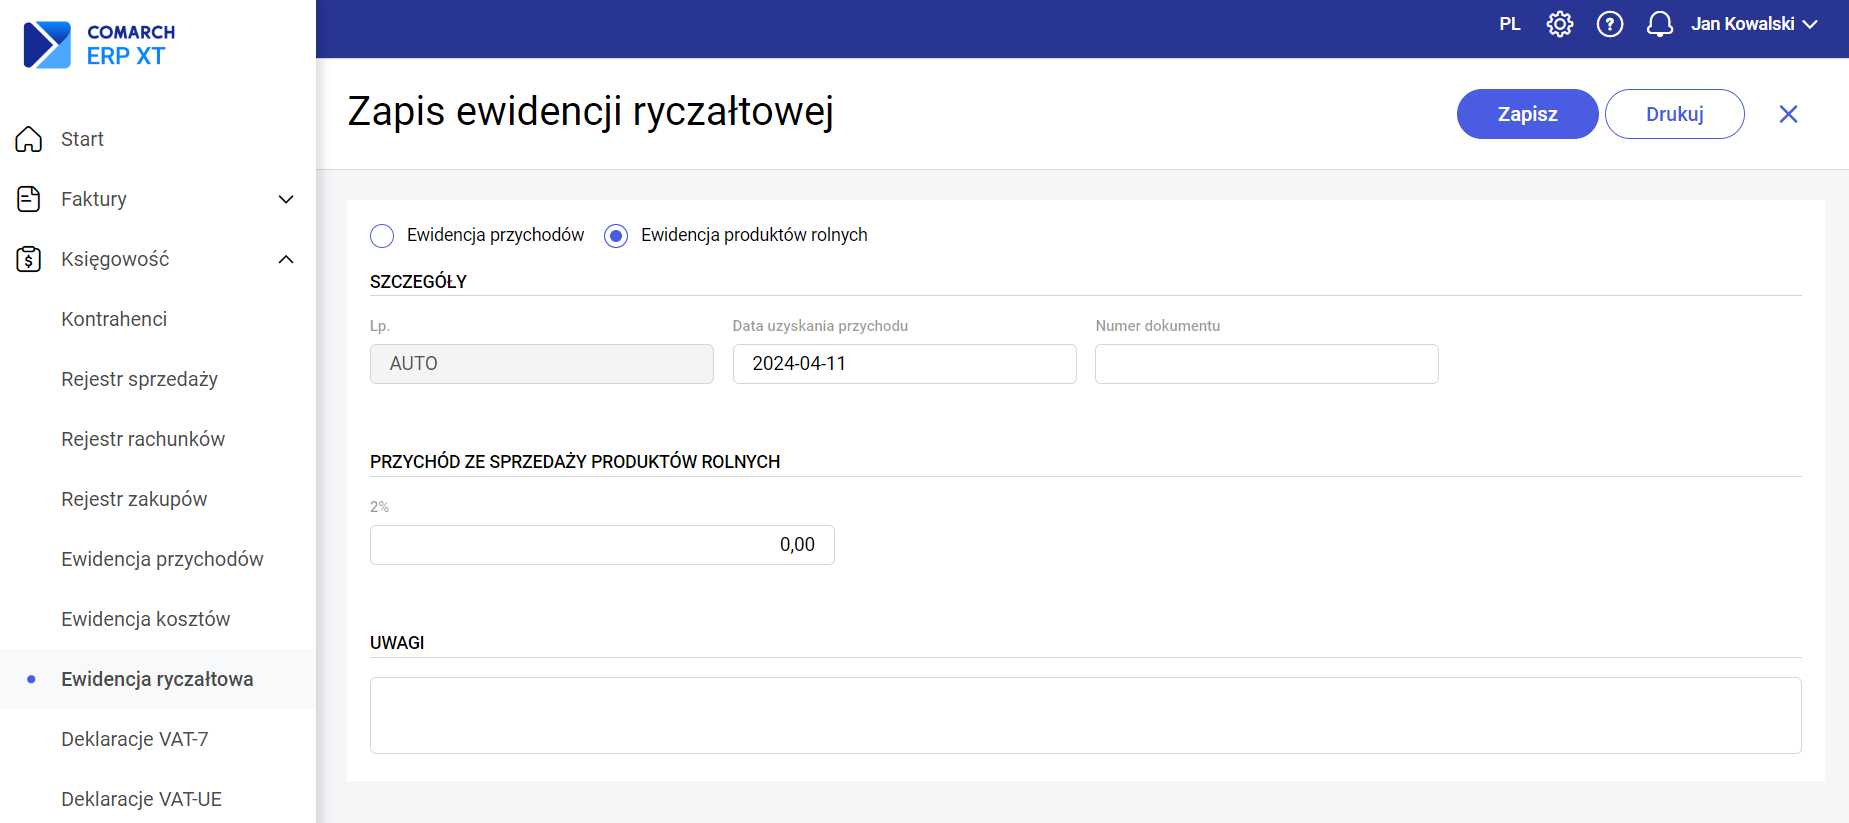Select the Ewidencja przychodów radio button
Screen dimensions: 1849x823
tap(382, 236)
